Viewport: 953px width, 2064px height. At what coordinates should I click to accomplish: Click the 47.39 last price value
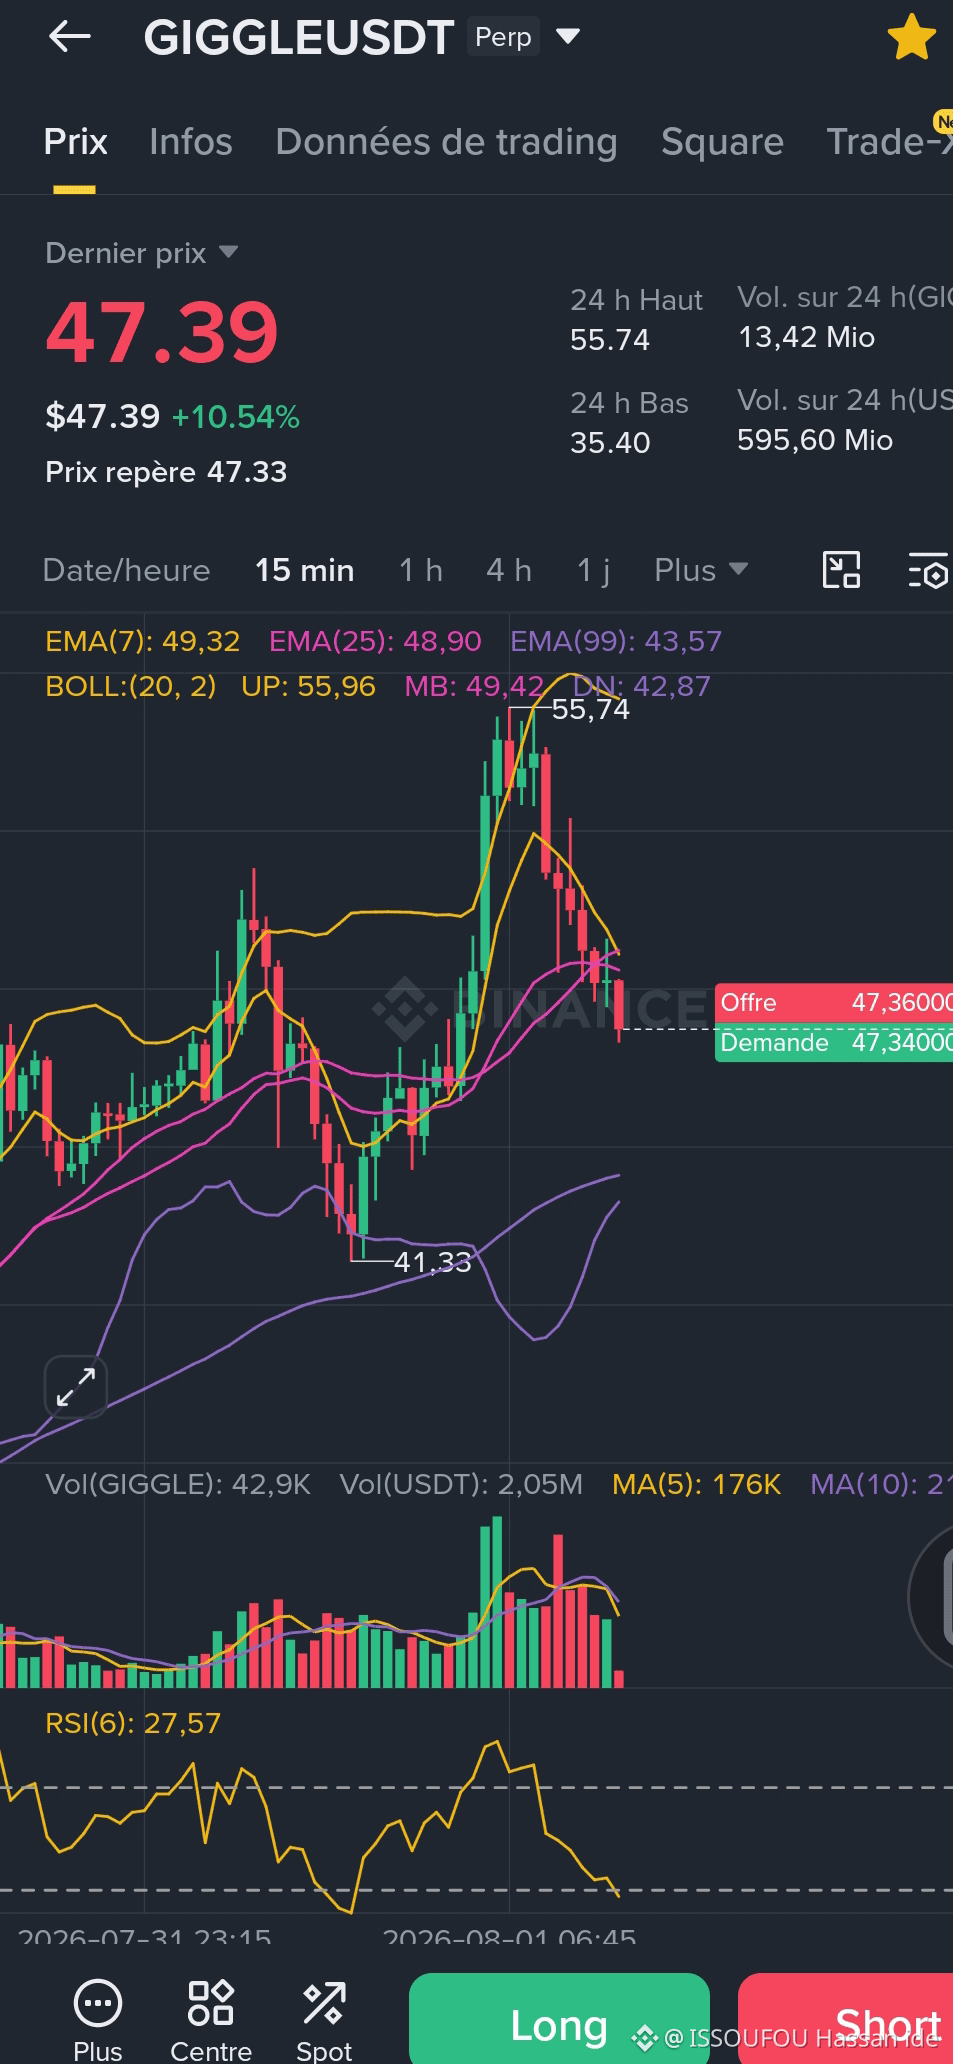coord(162,332)
